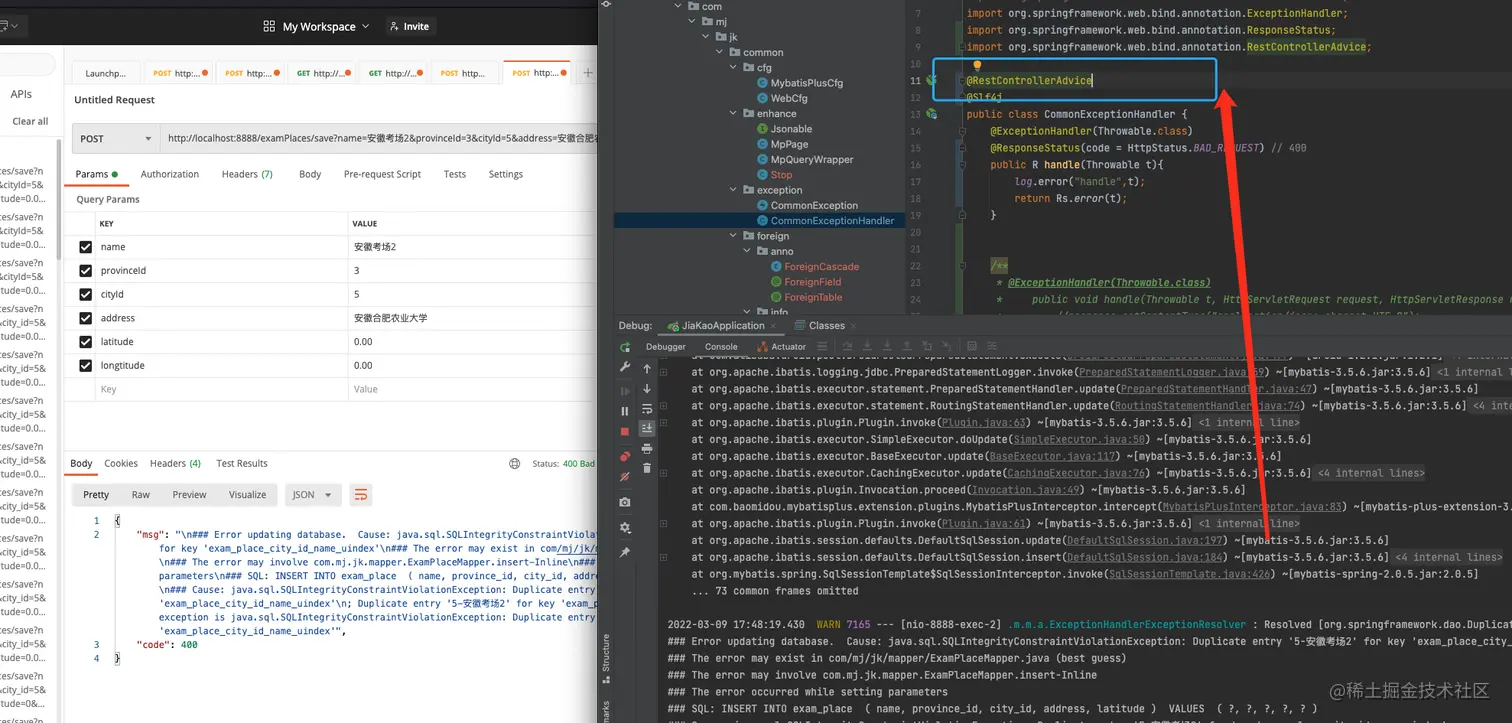This screenshot has width=1512, height=723.
Task: Click Clear all in history sidebar
Action: coord(30,121)
